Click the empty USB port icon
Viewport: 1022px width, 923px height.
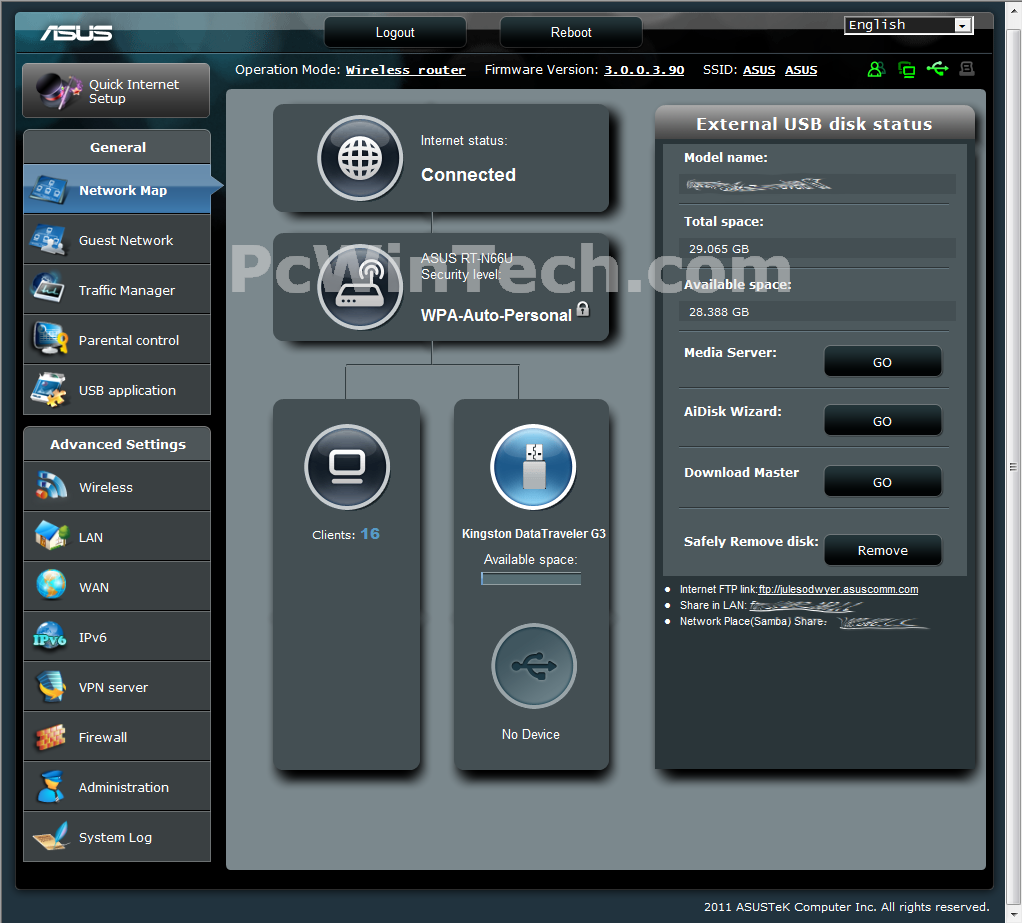point(534,666)
